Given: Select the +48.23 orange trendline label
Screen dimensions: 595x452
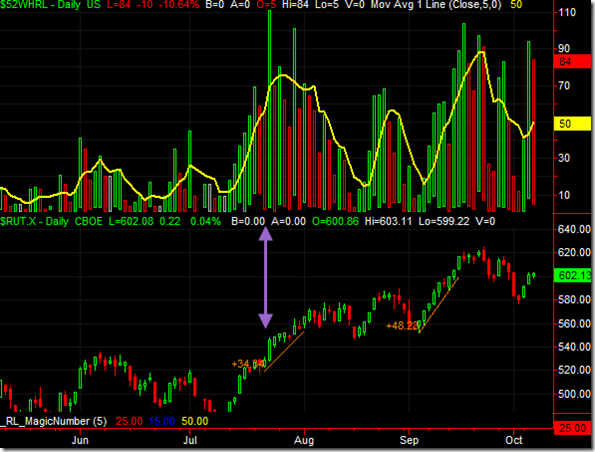Looking at the screenshot, I should point(402,325).
